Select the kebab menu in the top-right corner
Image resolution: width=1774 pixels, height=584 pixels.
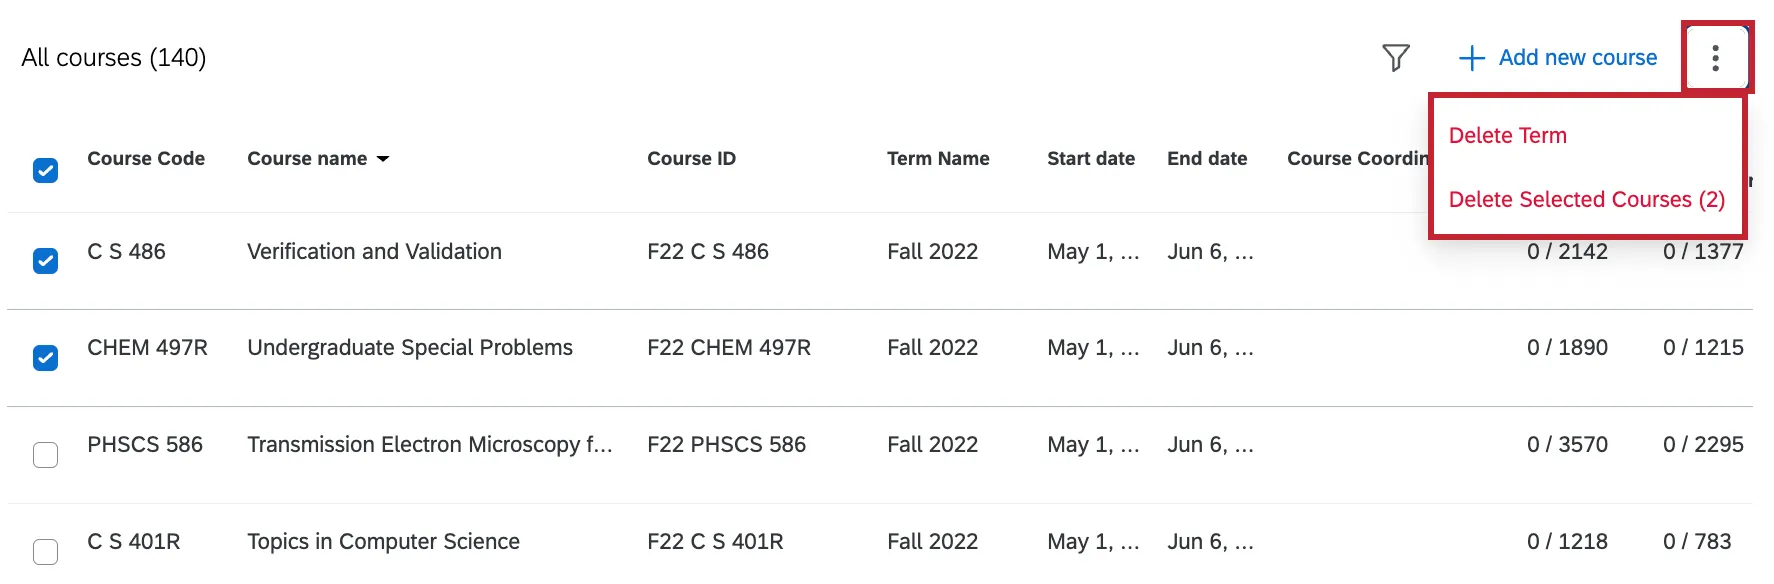[1716, 58]
